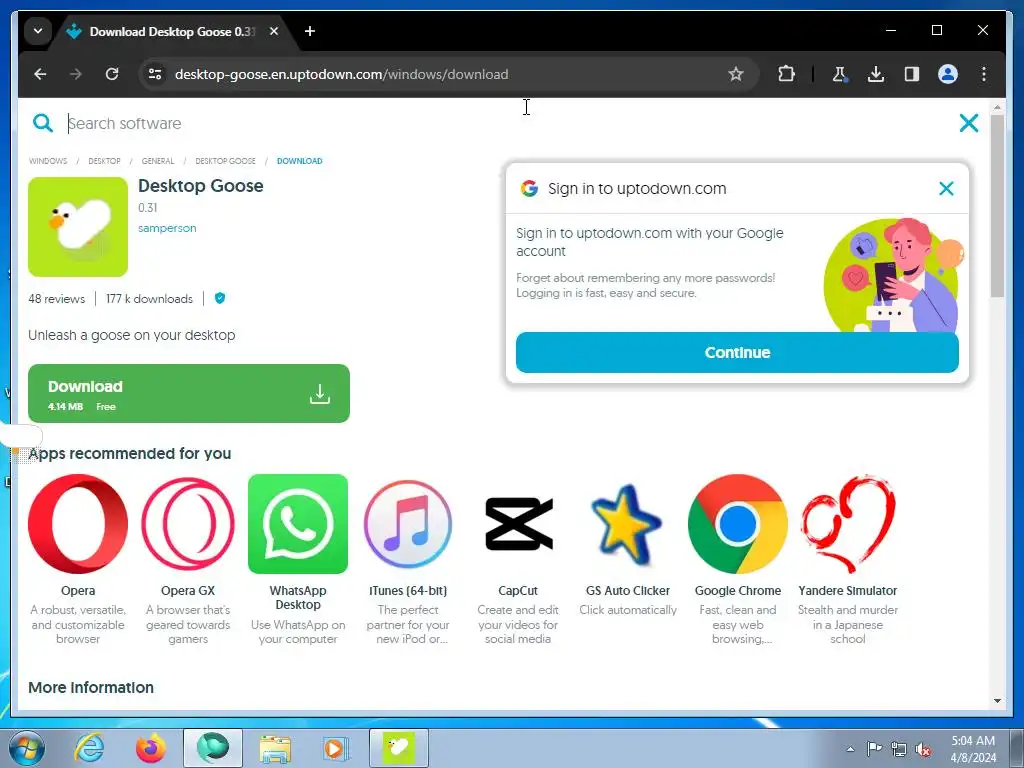Bookmark this page with the star icon
The image size is (1024, 768).
pyautogui.click(x=736, y=74)
